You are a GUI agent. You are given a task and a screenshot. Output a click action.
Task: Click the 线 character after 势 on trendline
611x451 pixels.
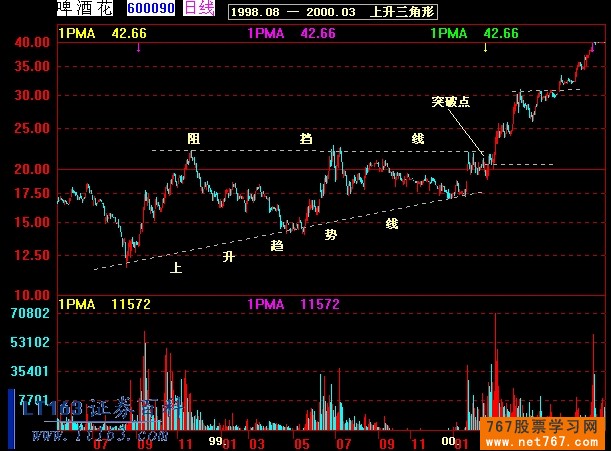coord(392,224)
